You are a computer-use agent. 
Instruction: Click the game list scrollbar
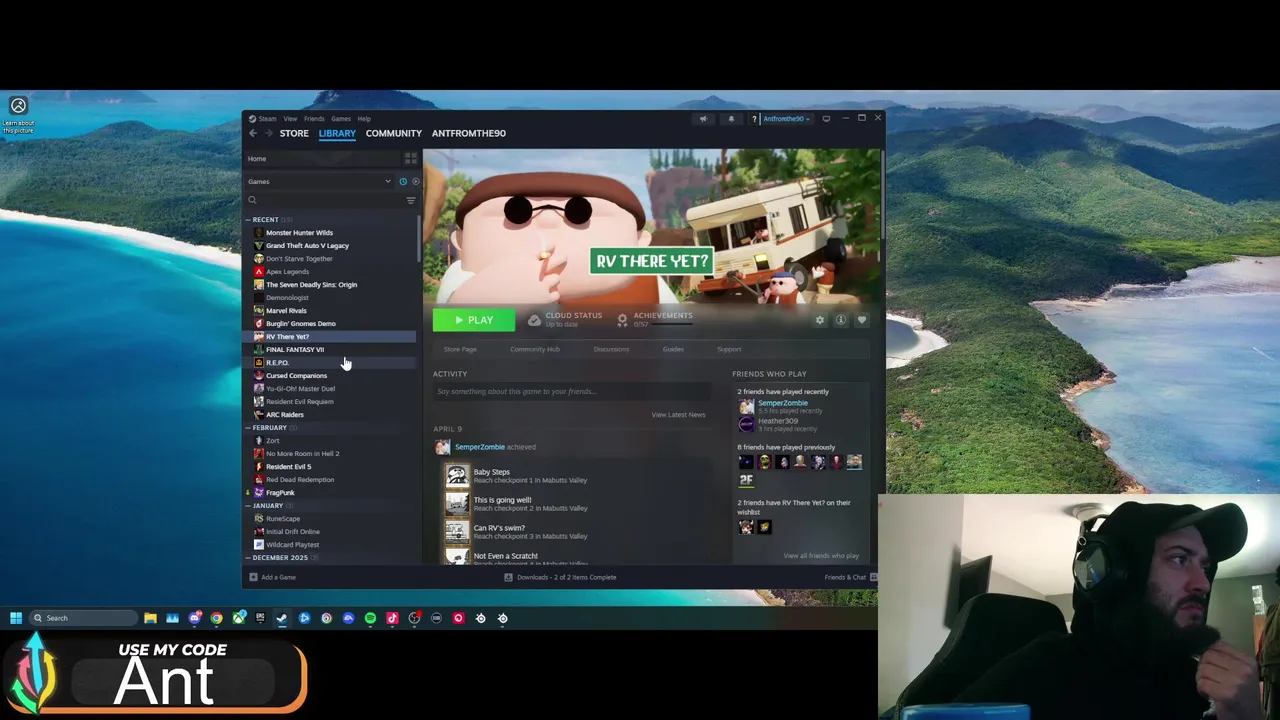pyautogui.click(x=419, y=240)
